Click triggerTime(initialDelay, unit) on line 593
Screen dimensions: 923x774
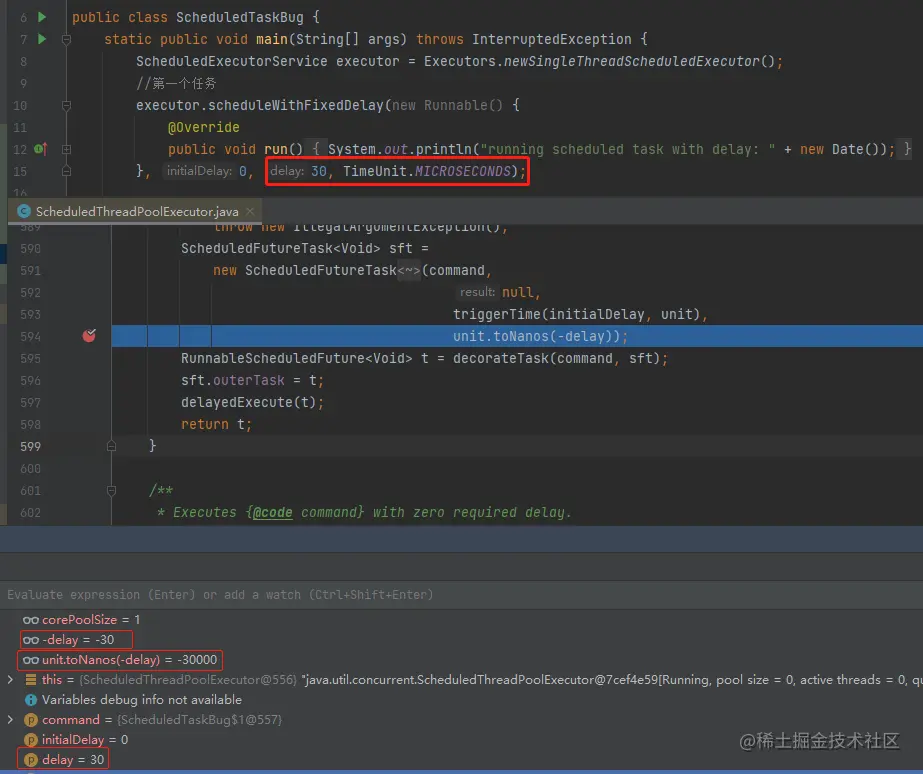coord(576,314)
